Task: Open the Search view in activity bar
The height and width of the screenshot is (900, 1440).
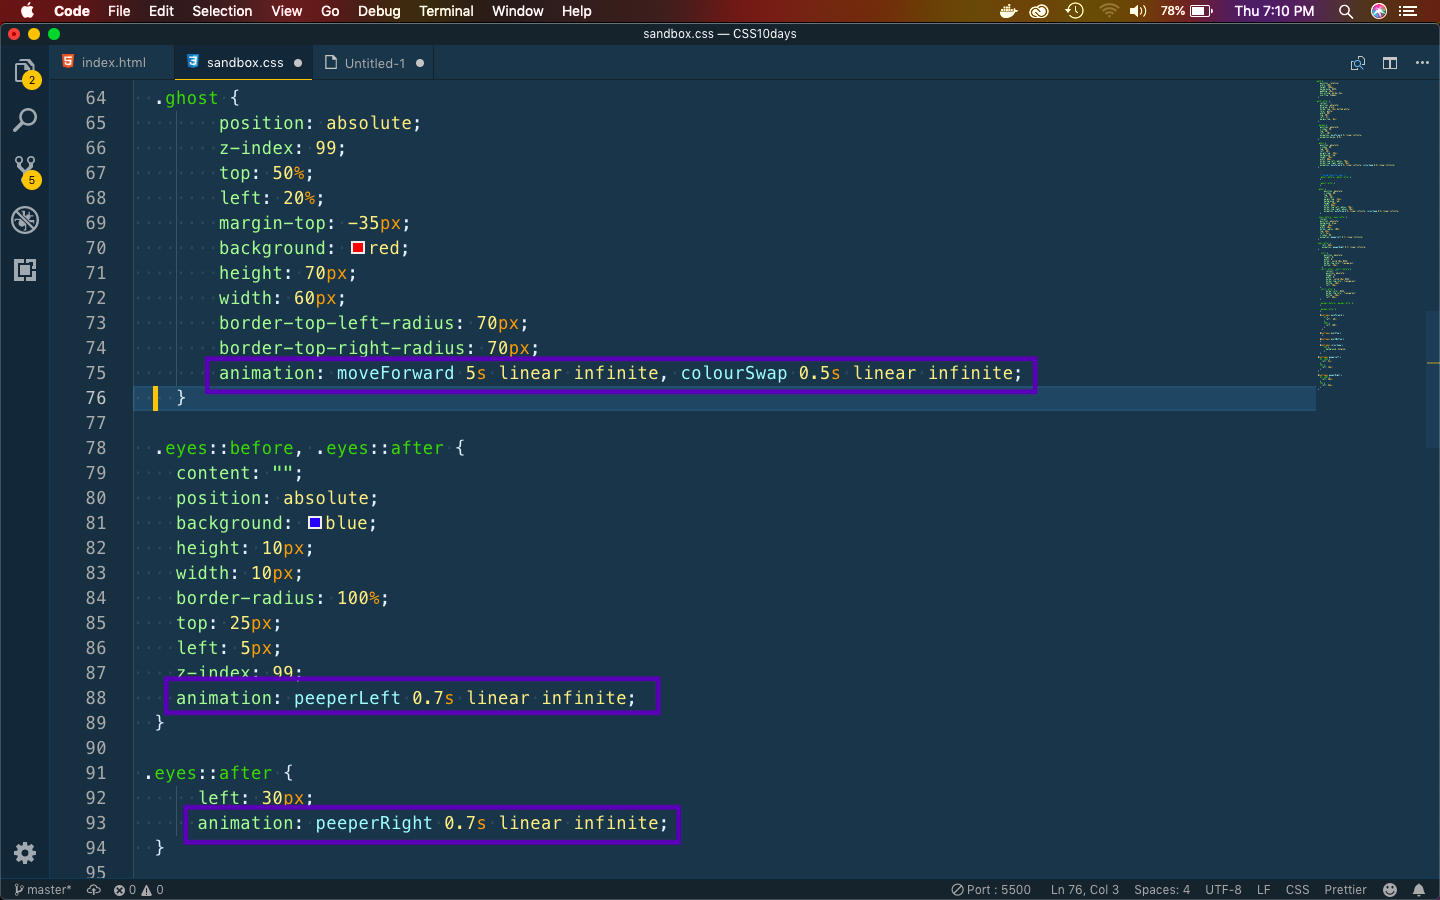Action: click(25, 121)
